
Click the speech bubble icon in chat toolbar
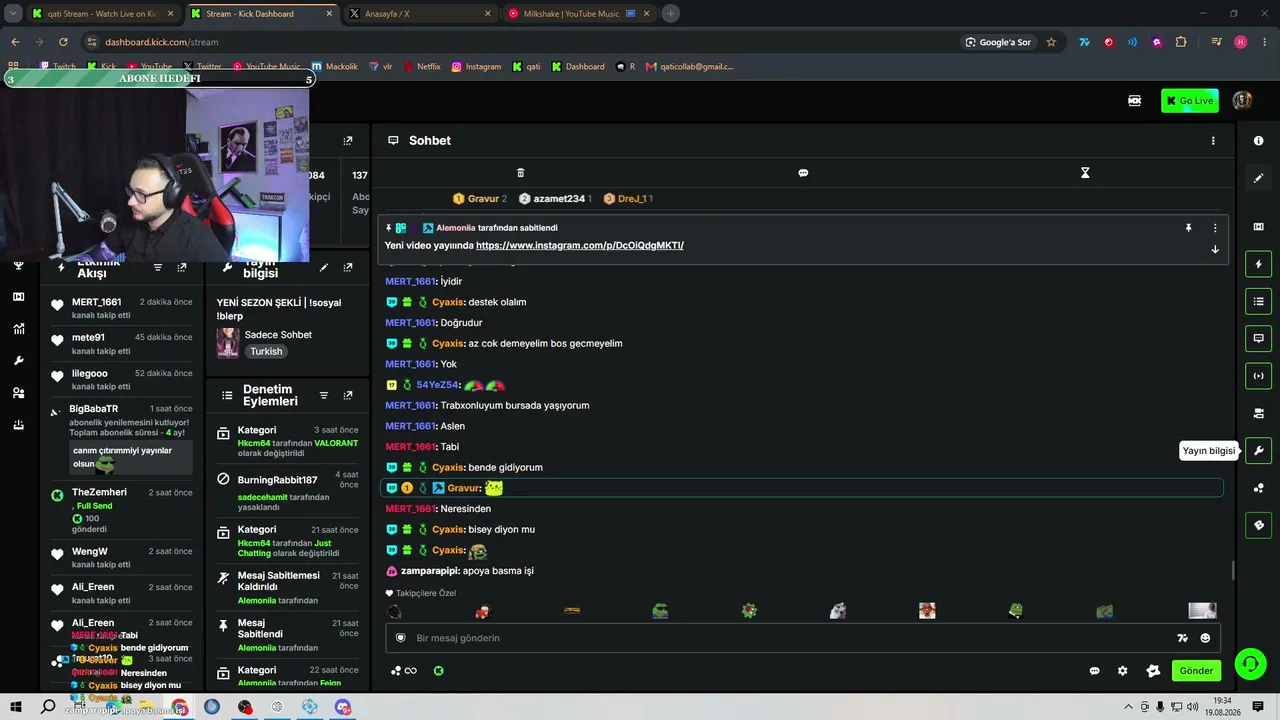click(803, 173)
